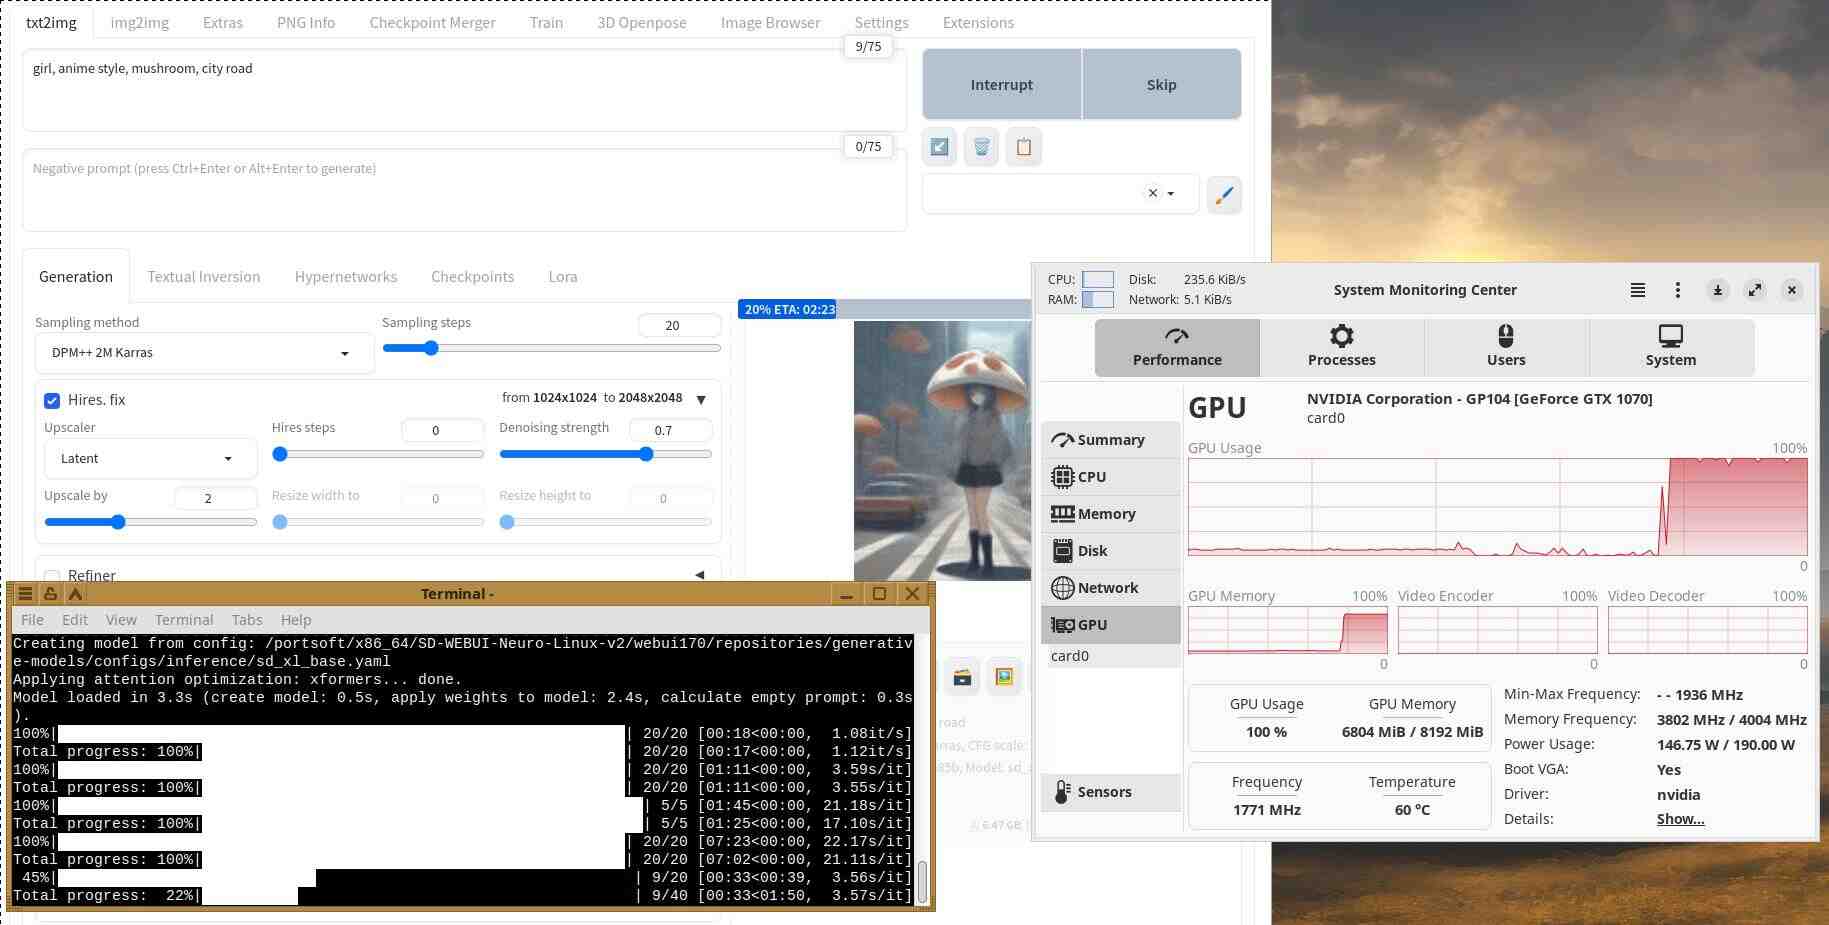The height and width of the screenshot is (925, 1829).
Task: Open the Terminal File menu
Action: coord(32,620)
